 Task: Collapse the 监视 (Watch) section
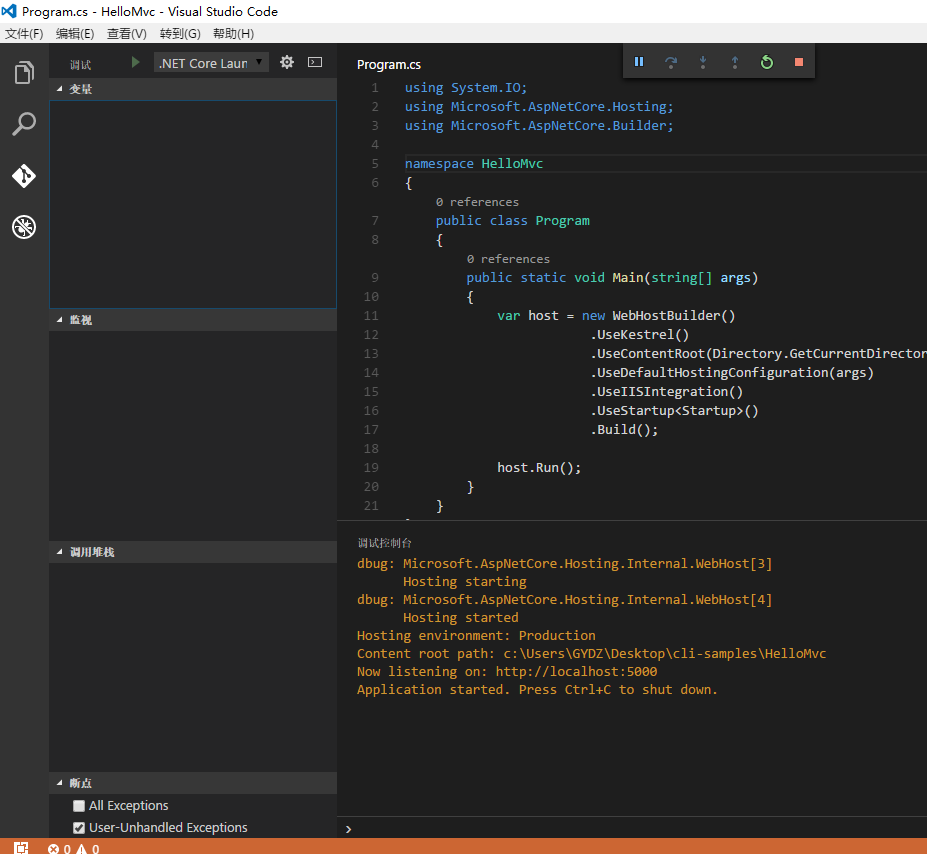pyautogui.click(x=193, y=320)
